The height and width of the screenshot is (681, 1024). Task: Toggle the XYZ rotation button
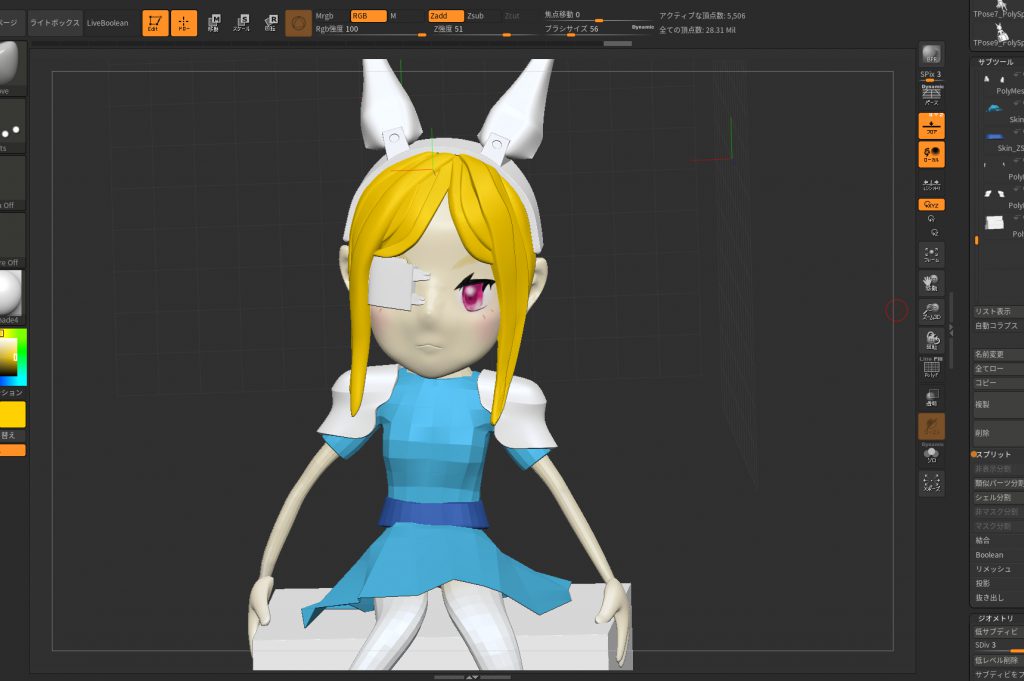point(931,204)
